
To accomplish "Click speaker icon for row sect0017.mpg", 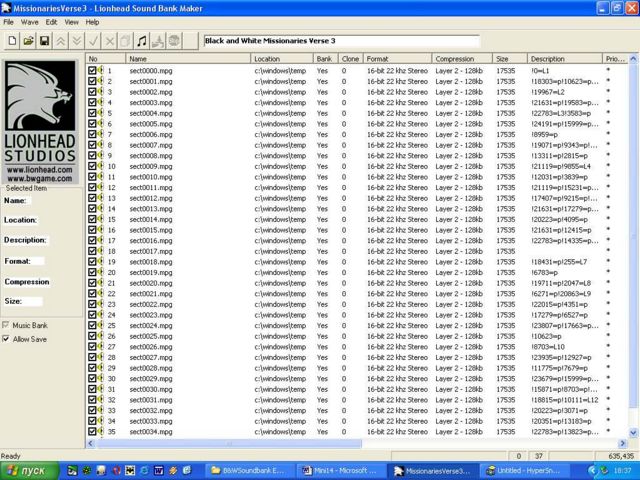I will point(101,251).
